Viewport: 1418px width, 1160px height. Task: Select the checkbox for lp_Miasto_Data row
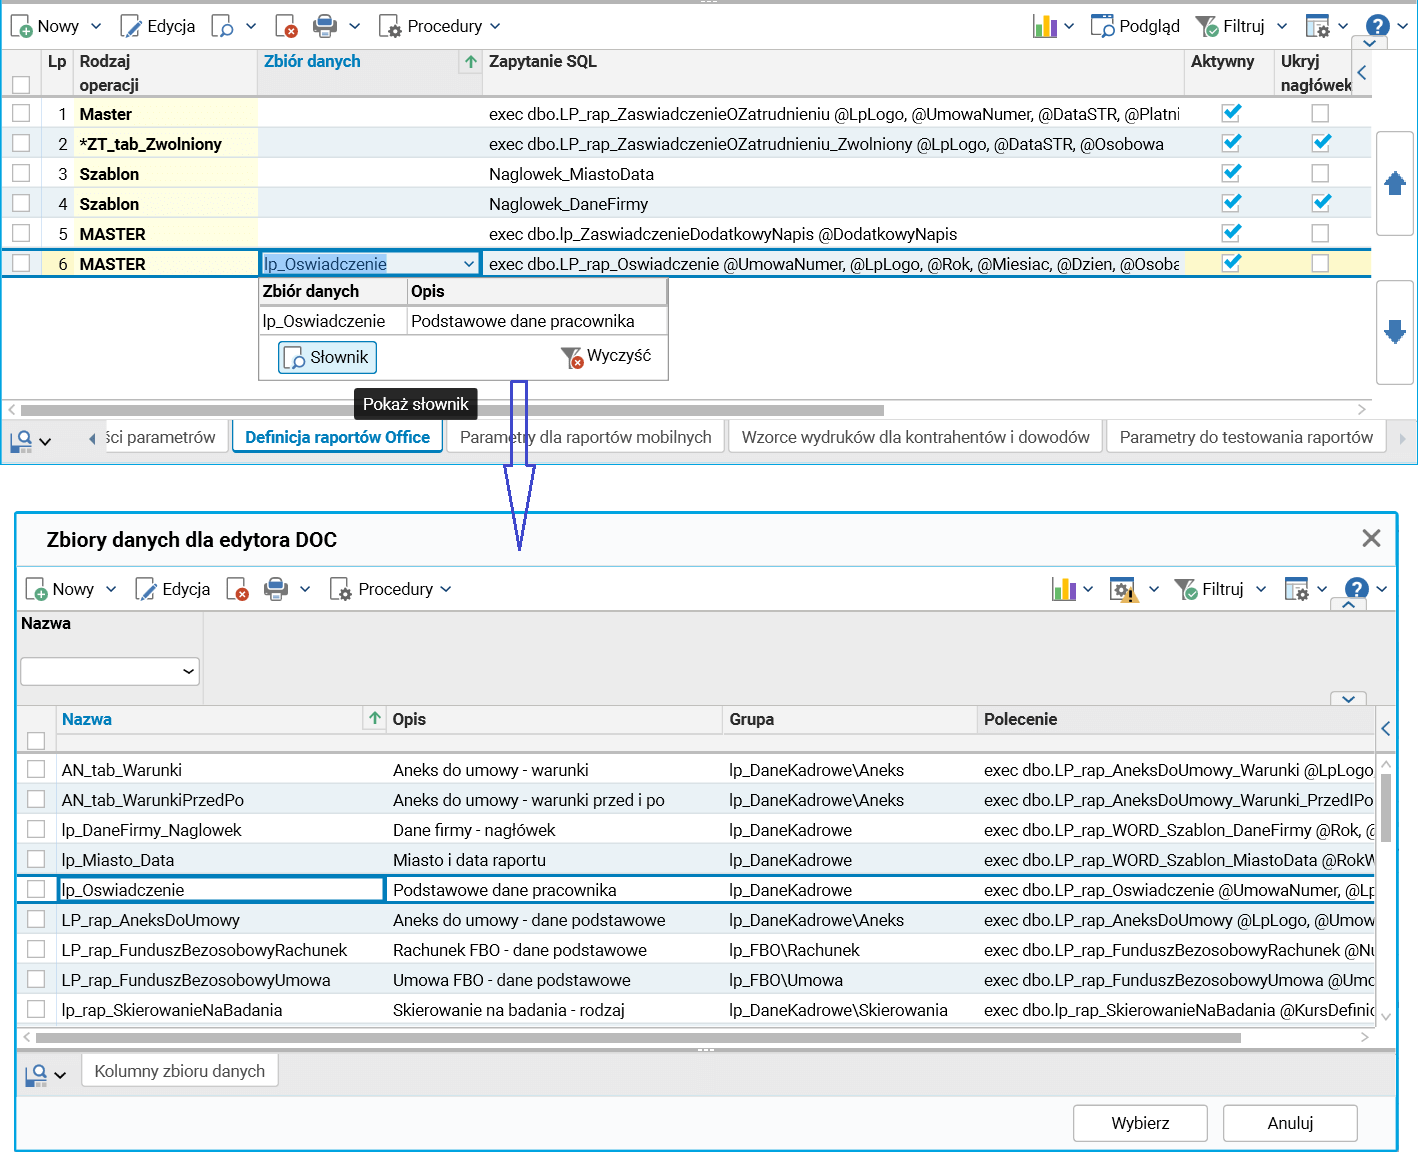pos(36,859)
